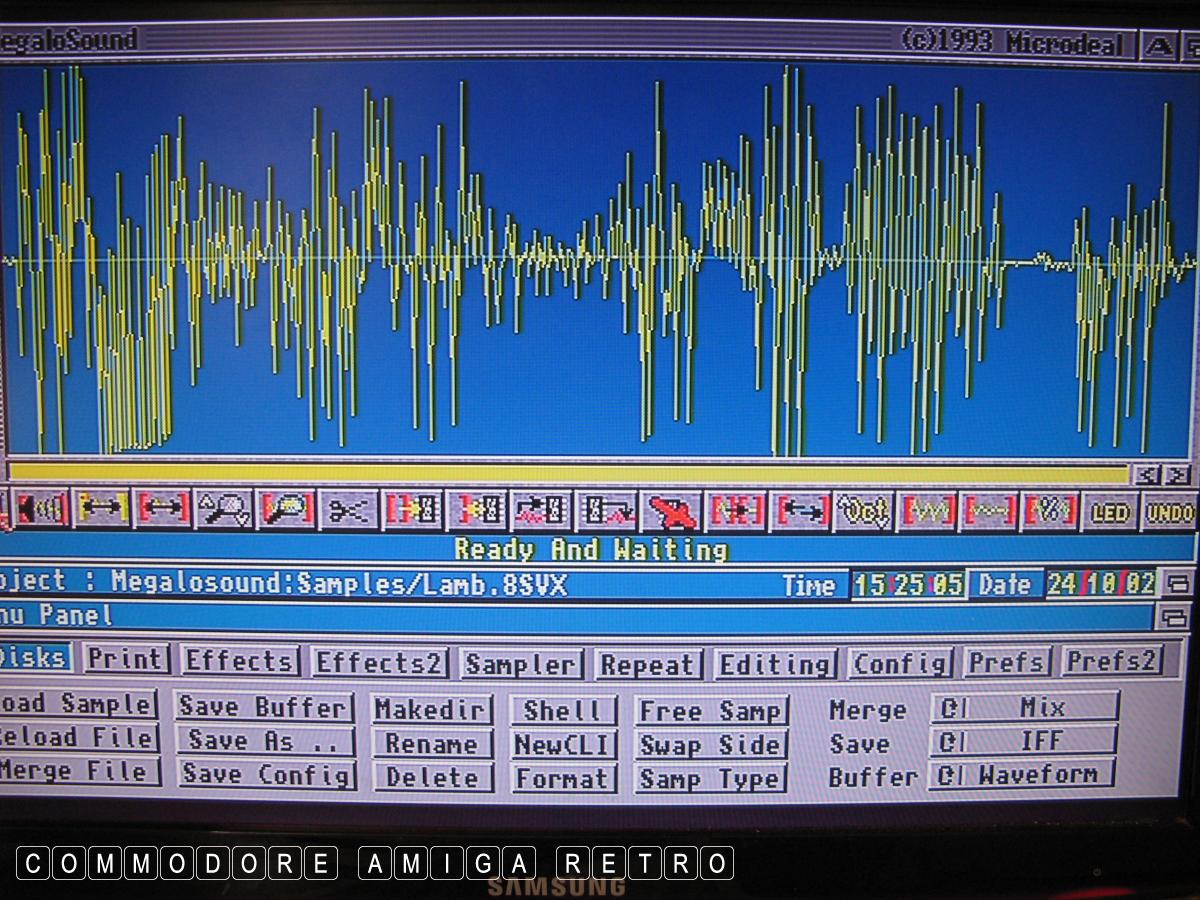Click the yellow double-arrow range icon
Viewport: 1200px width, 900px height.
click(102, 509)
